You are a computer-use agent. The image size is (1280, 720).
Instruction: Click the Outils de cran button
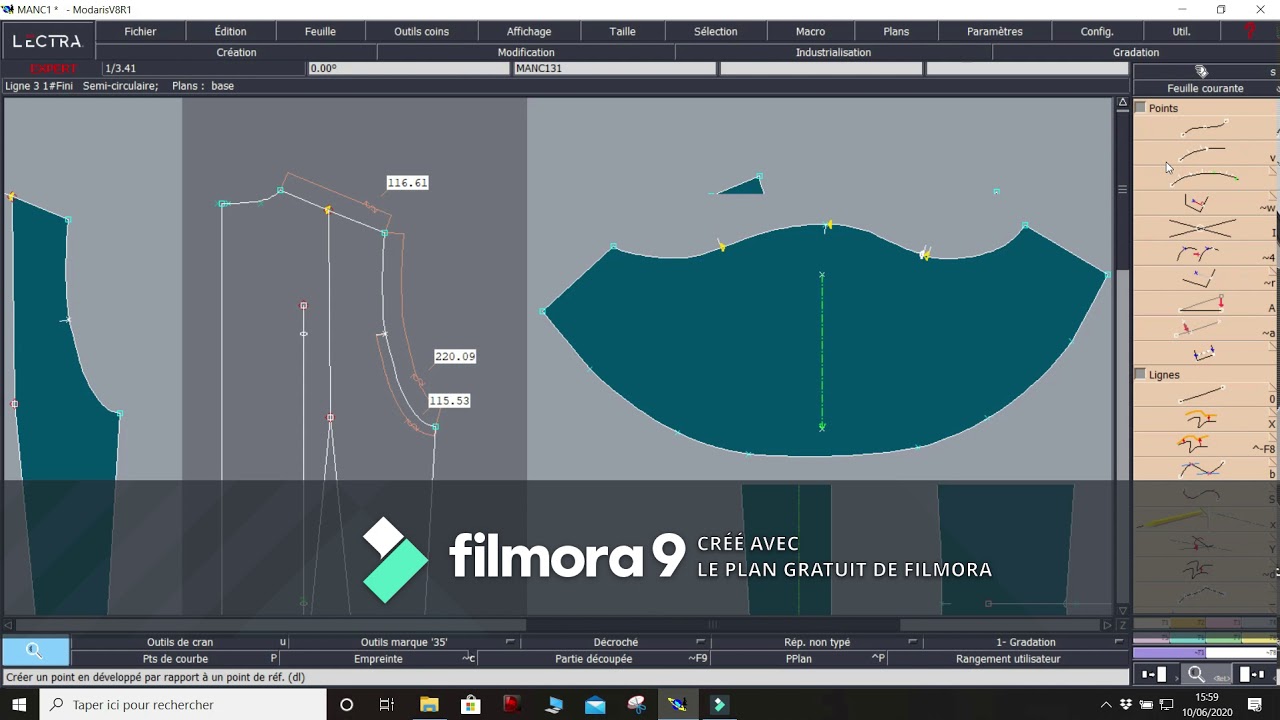pyautogui.click(x=180, y=642)
